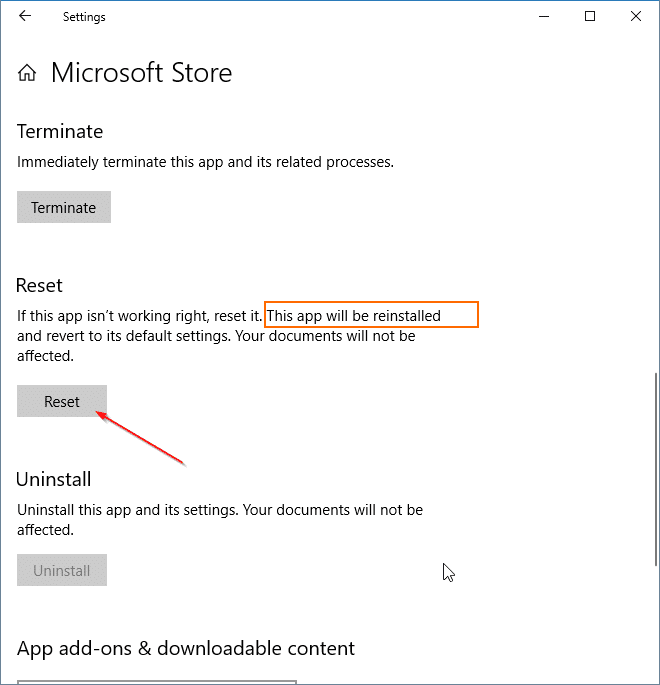This screenshot has height=685, width=660.
Task: Click the greyed-out Uninstall button
Action: (x=62, y=570)
